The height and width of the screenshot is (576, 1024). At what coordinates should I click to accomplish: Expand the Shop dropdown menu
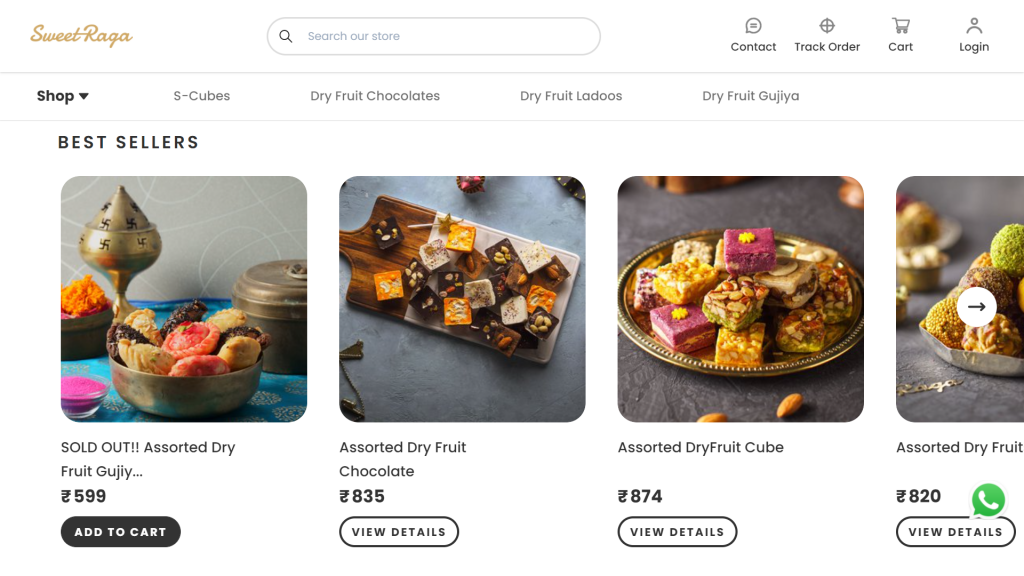63,96
